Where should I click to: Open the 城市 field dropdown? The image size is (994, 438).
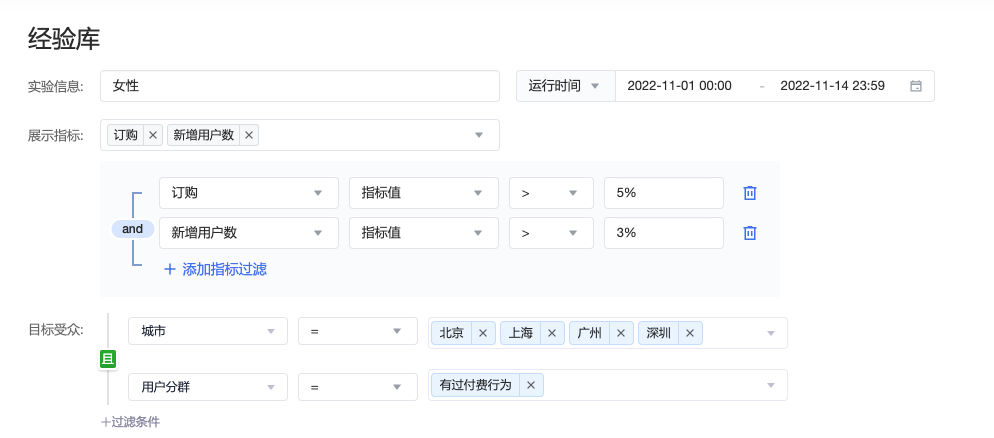[208, 332]
